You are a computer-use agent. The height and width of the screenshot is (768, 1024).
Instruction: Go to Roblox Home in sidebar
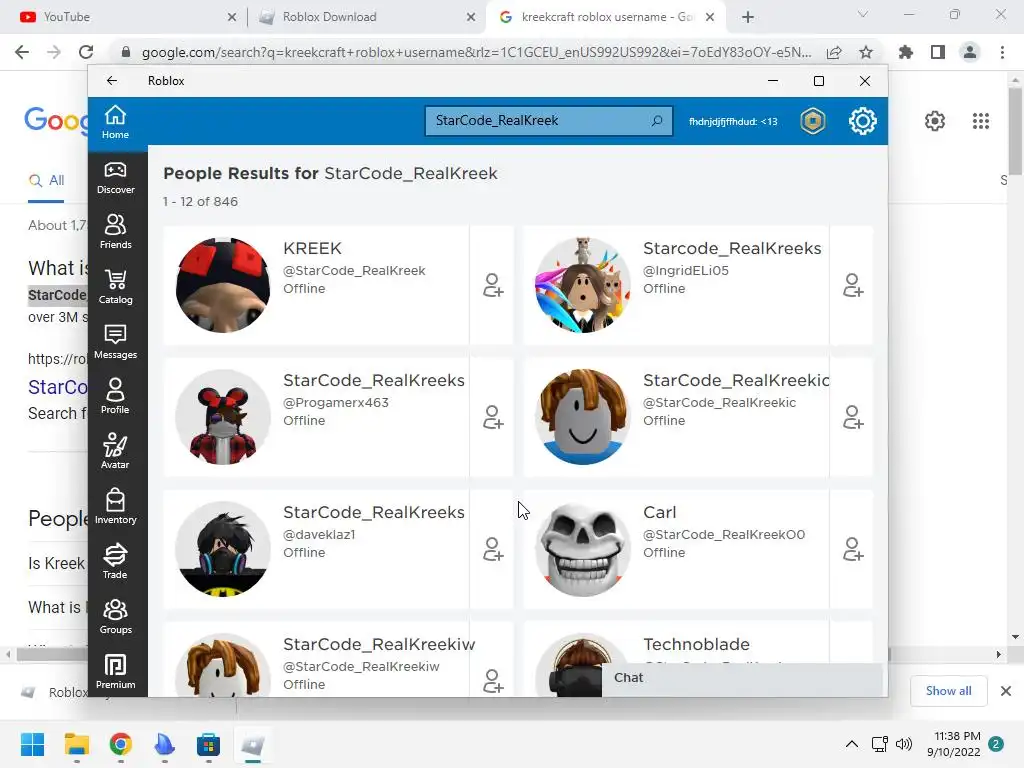coord(115,122)
